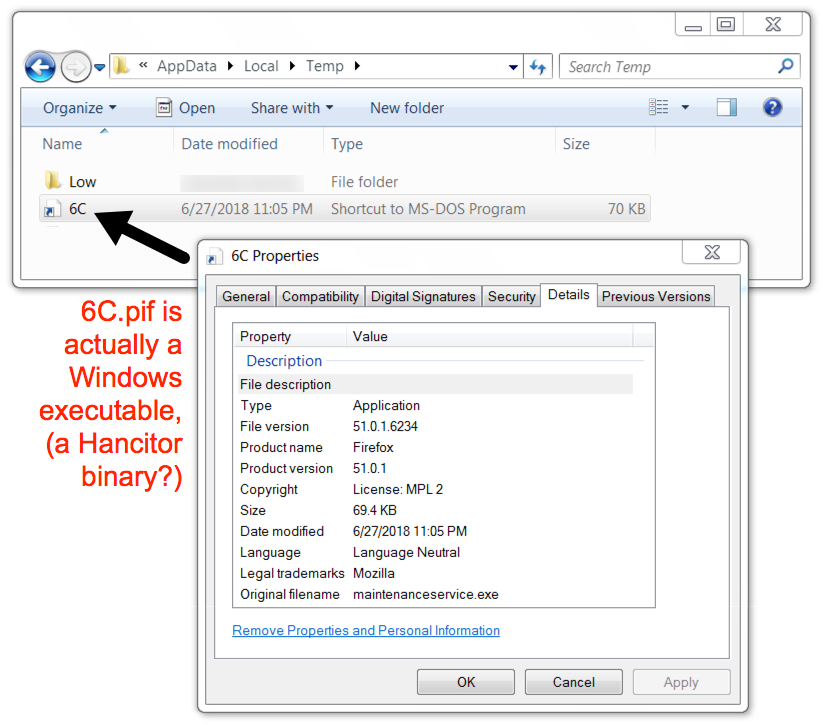This screenshot has width=823, height=725.
Task: Click the Refresh button beside address bar
Action: tap(538, 67)
